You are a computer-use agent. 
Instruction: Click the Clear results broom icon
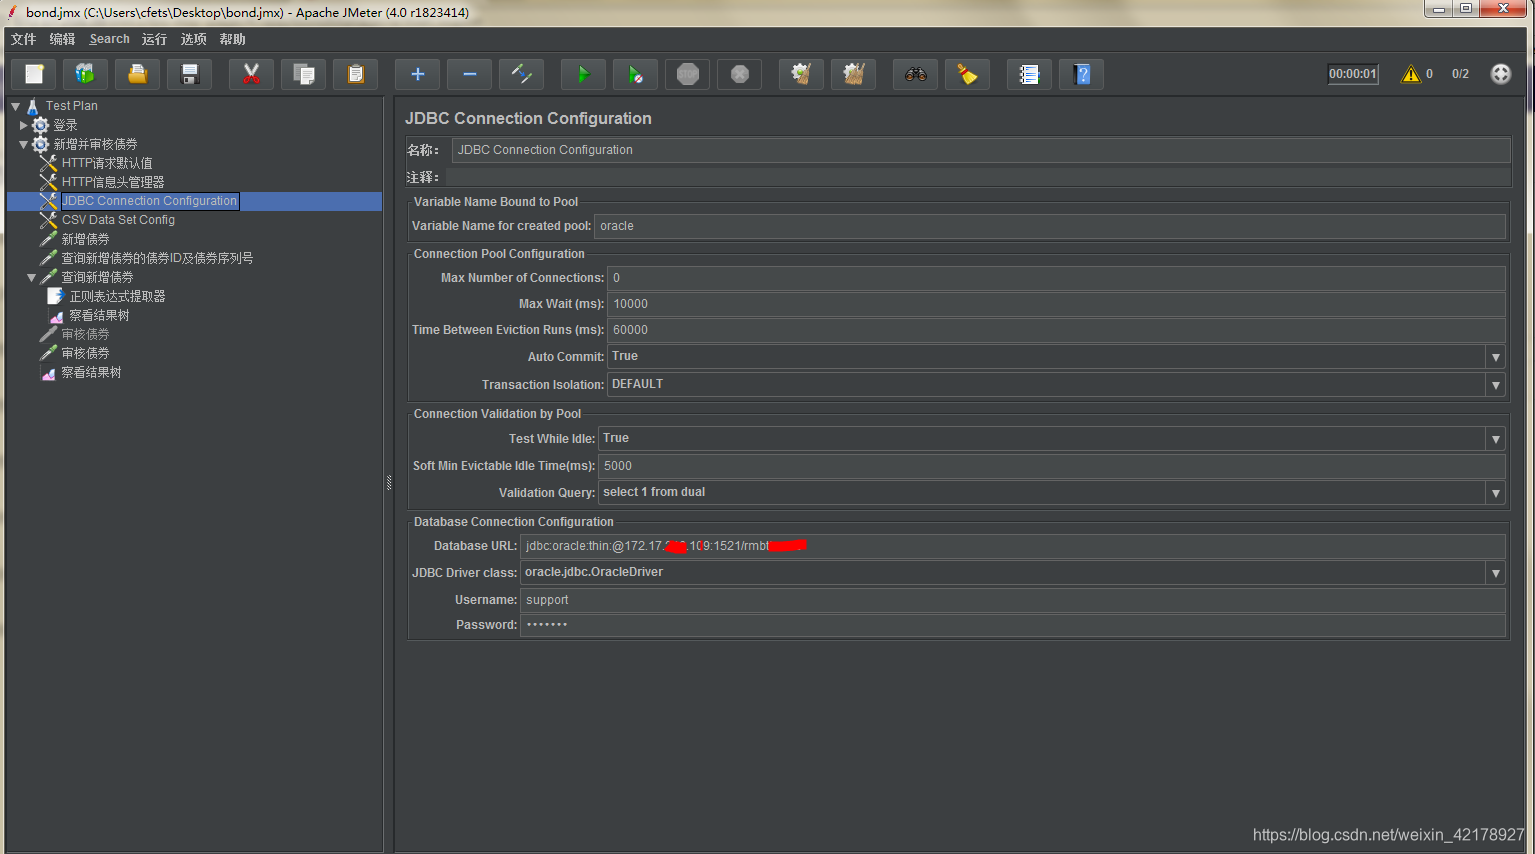click(x=802, y=74)
